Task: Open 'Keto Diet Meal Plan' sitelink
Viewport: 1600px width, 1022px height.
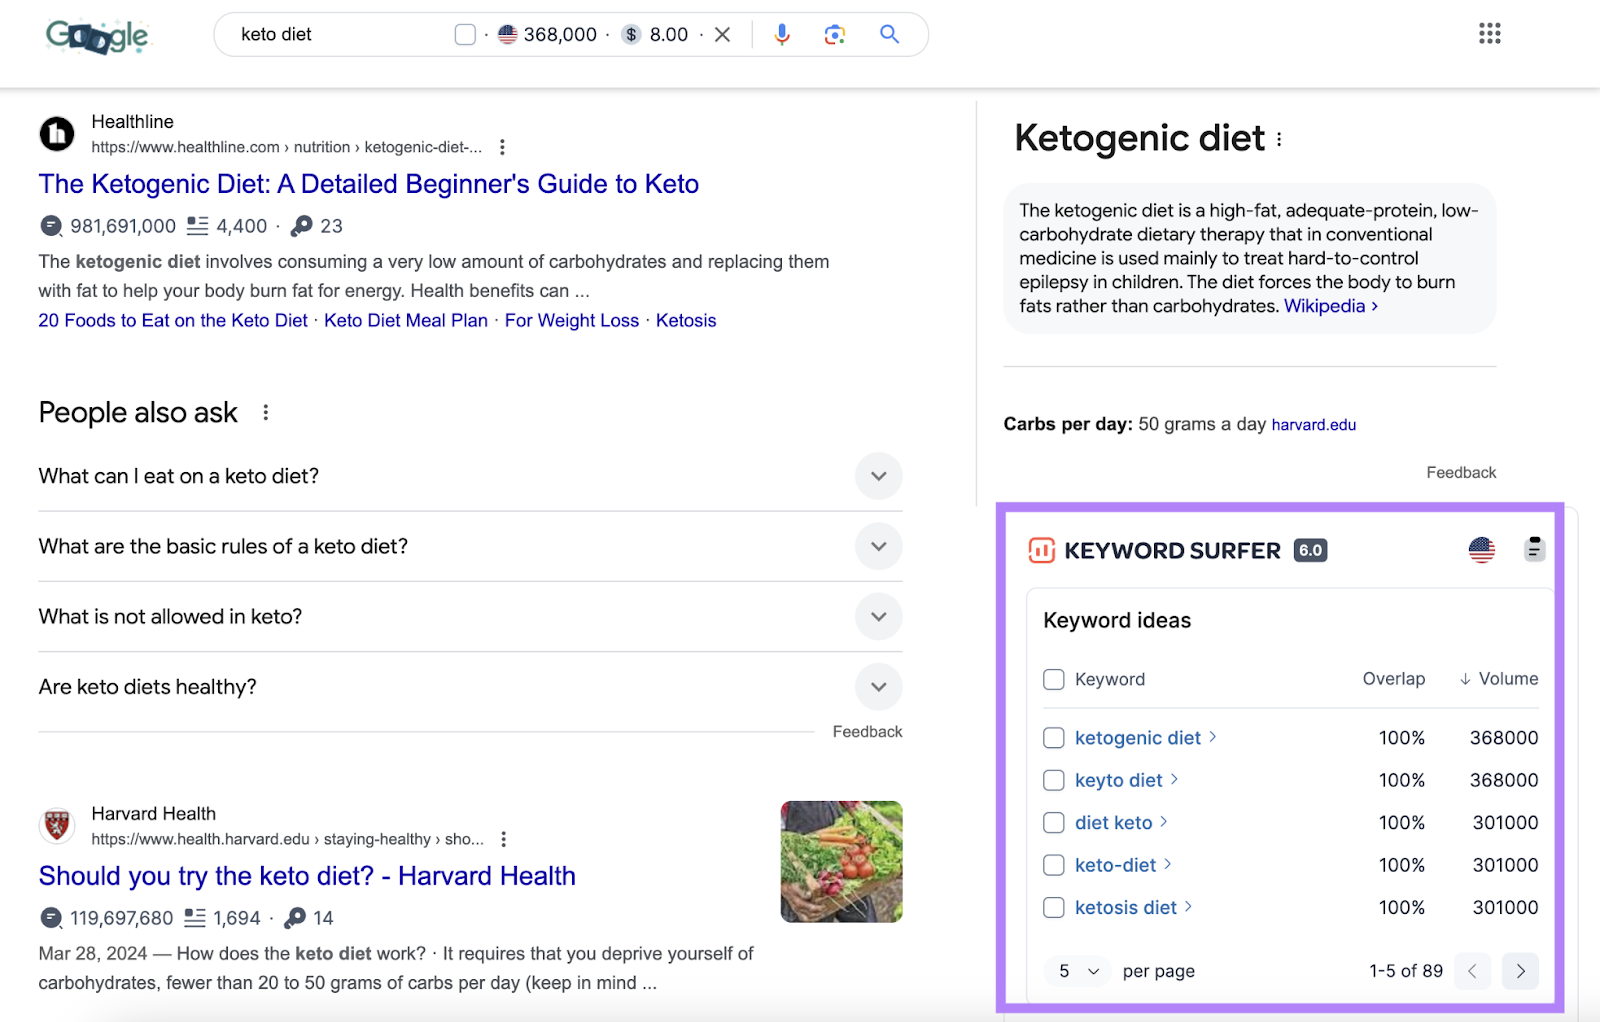Action: pos(406,321)
